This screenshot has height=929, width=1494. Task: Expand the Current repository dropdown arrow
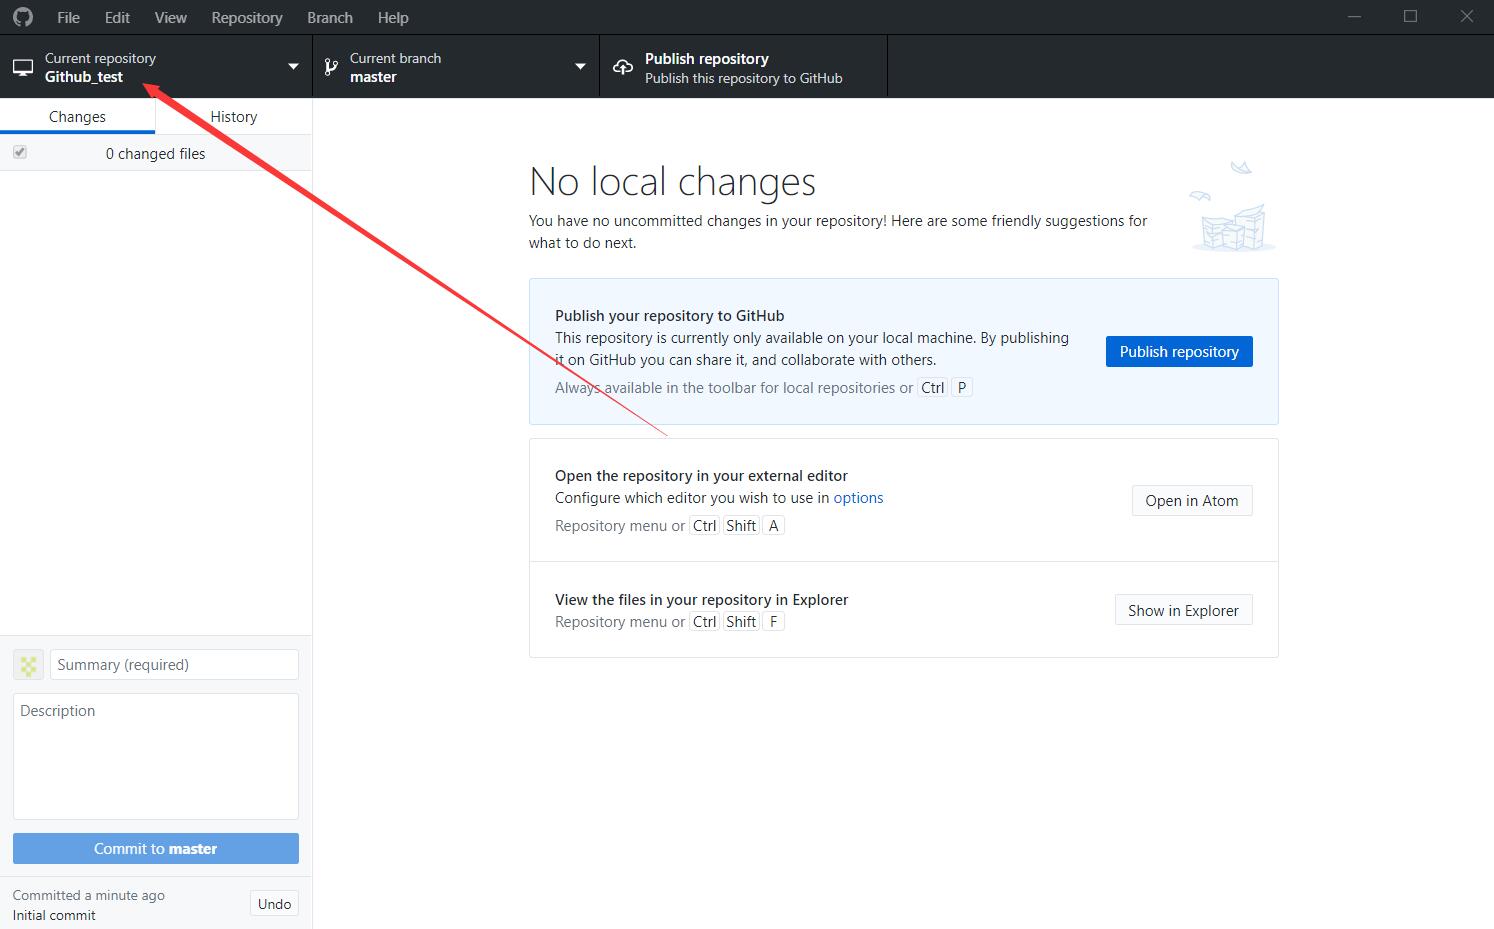[x=293, y=67]
